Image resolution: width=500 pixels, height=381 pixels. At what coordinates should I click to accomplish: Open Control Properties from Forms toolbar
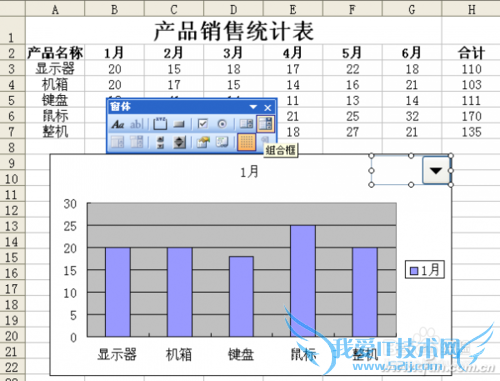[x=203, y=142]
